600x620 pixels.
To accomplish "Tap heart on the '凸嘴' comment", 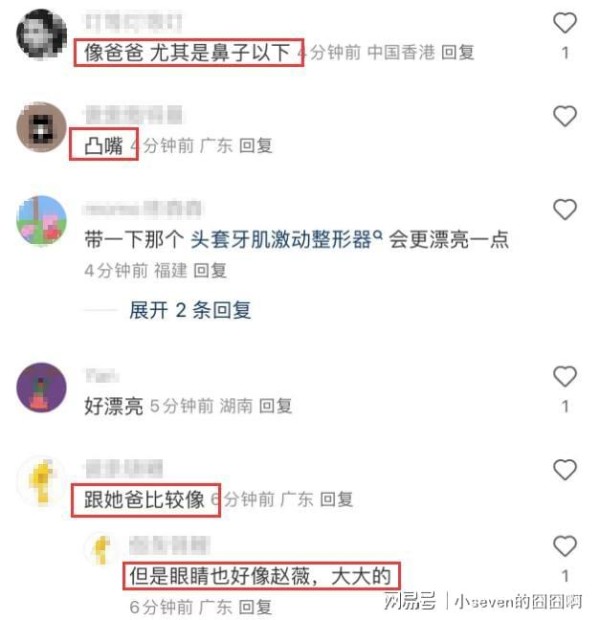I will tap(565, 116).
